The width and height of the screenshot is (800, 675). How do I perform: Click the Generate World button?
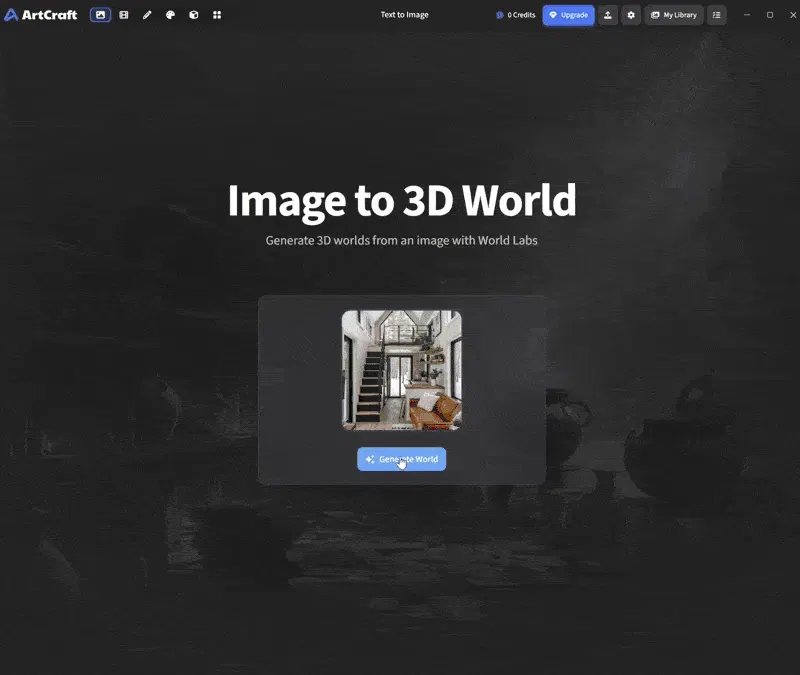[402, 459]
